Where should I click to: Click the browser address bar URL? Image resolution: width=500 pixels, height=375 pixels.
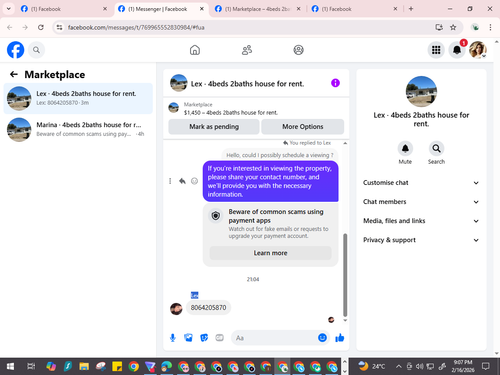[x=136, y=27]
